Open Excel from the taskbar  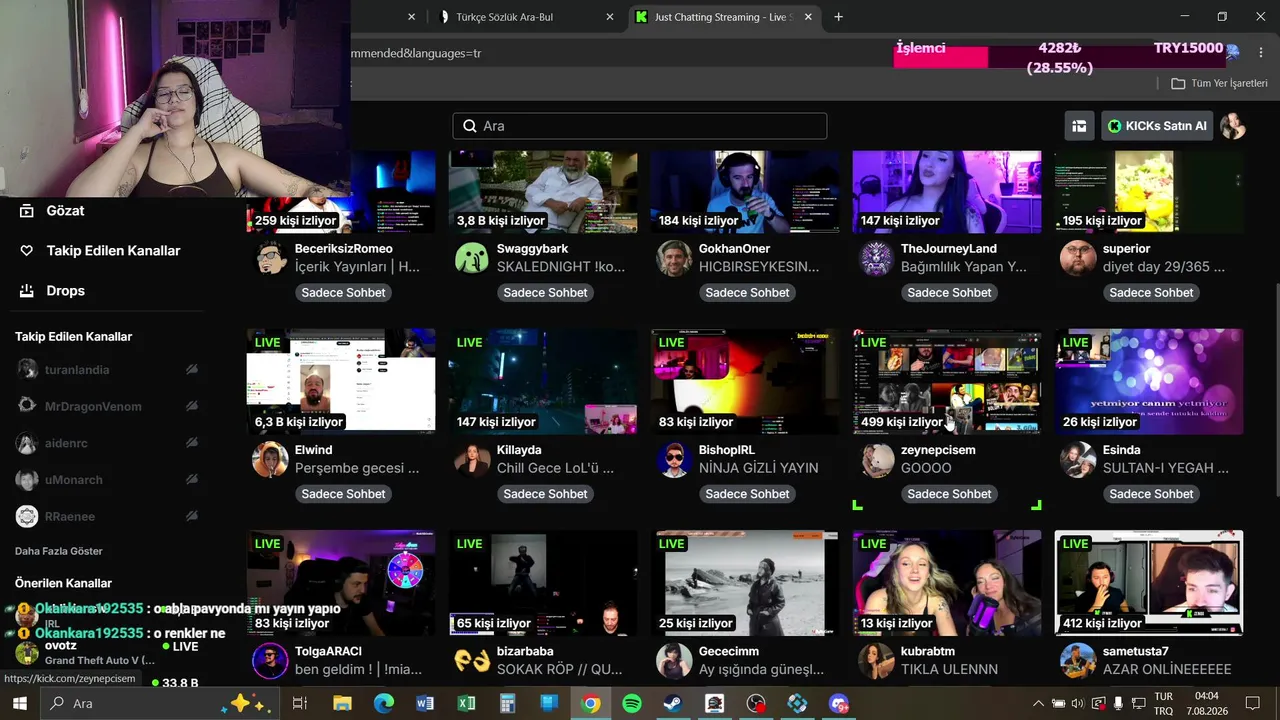[x=466, y=704]
